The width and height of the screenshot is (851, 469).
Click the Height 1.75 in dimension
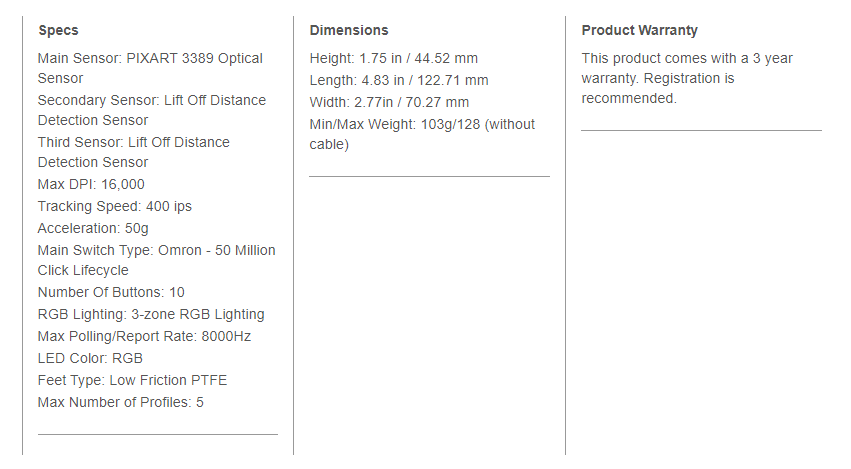click(x=394, y=59)
